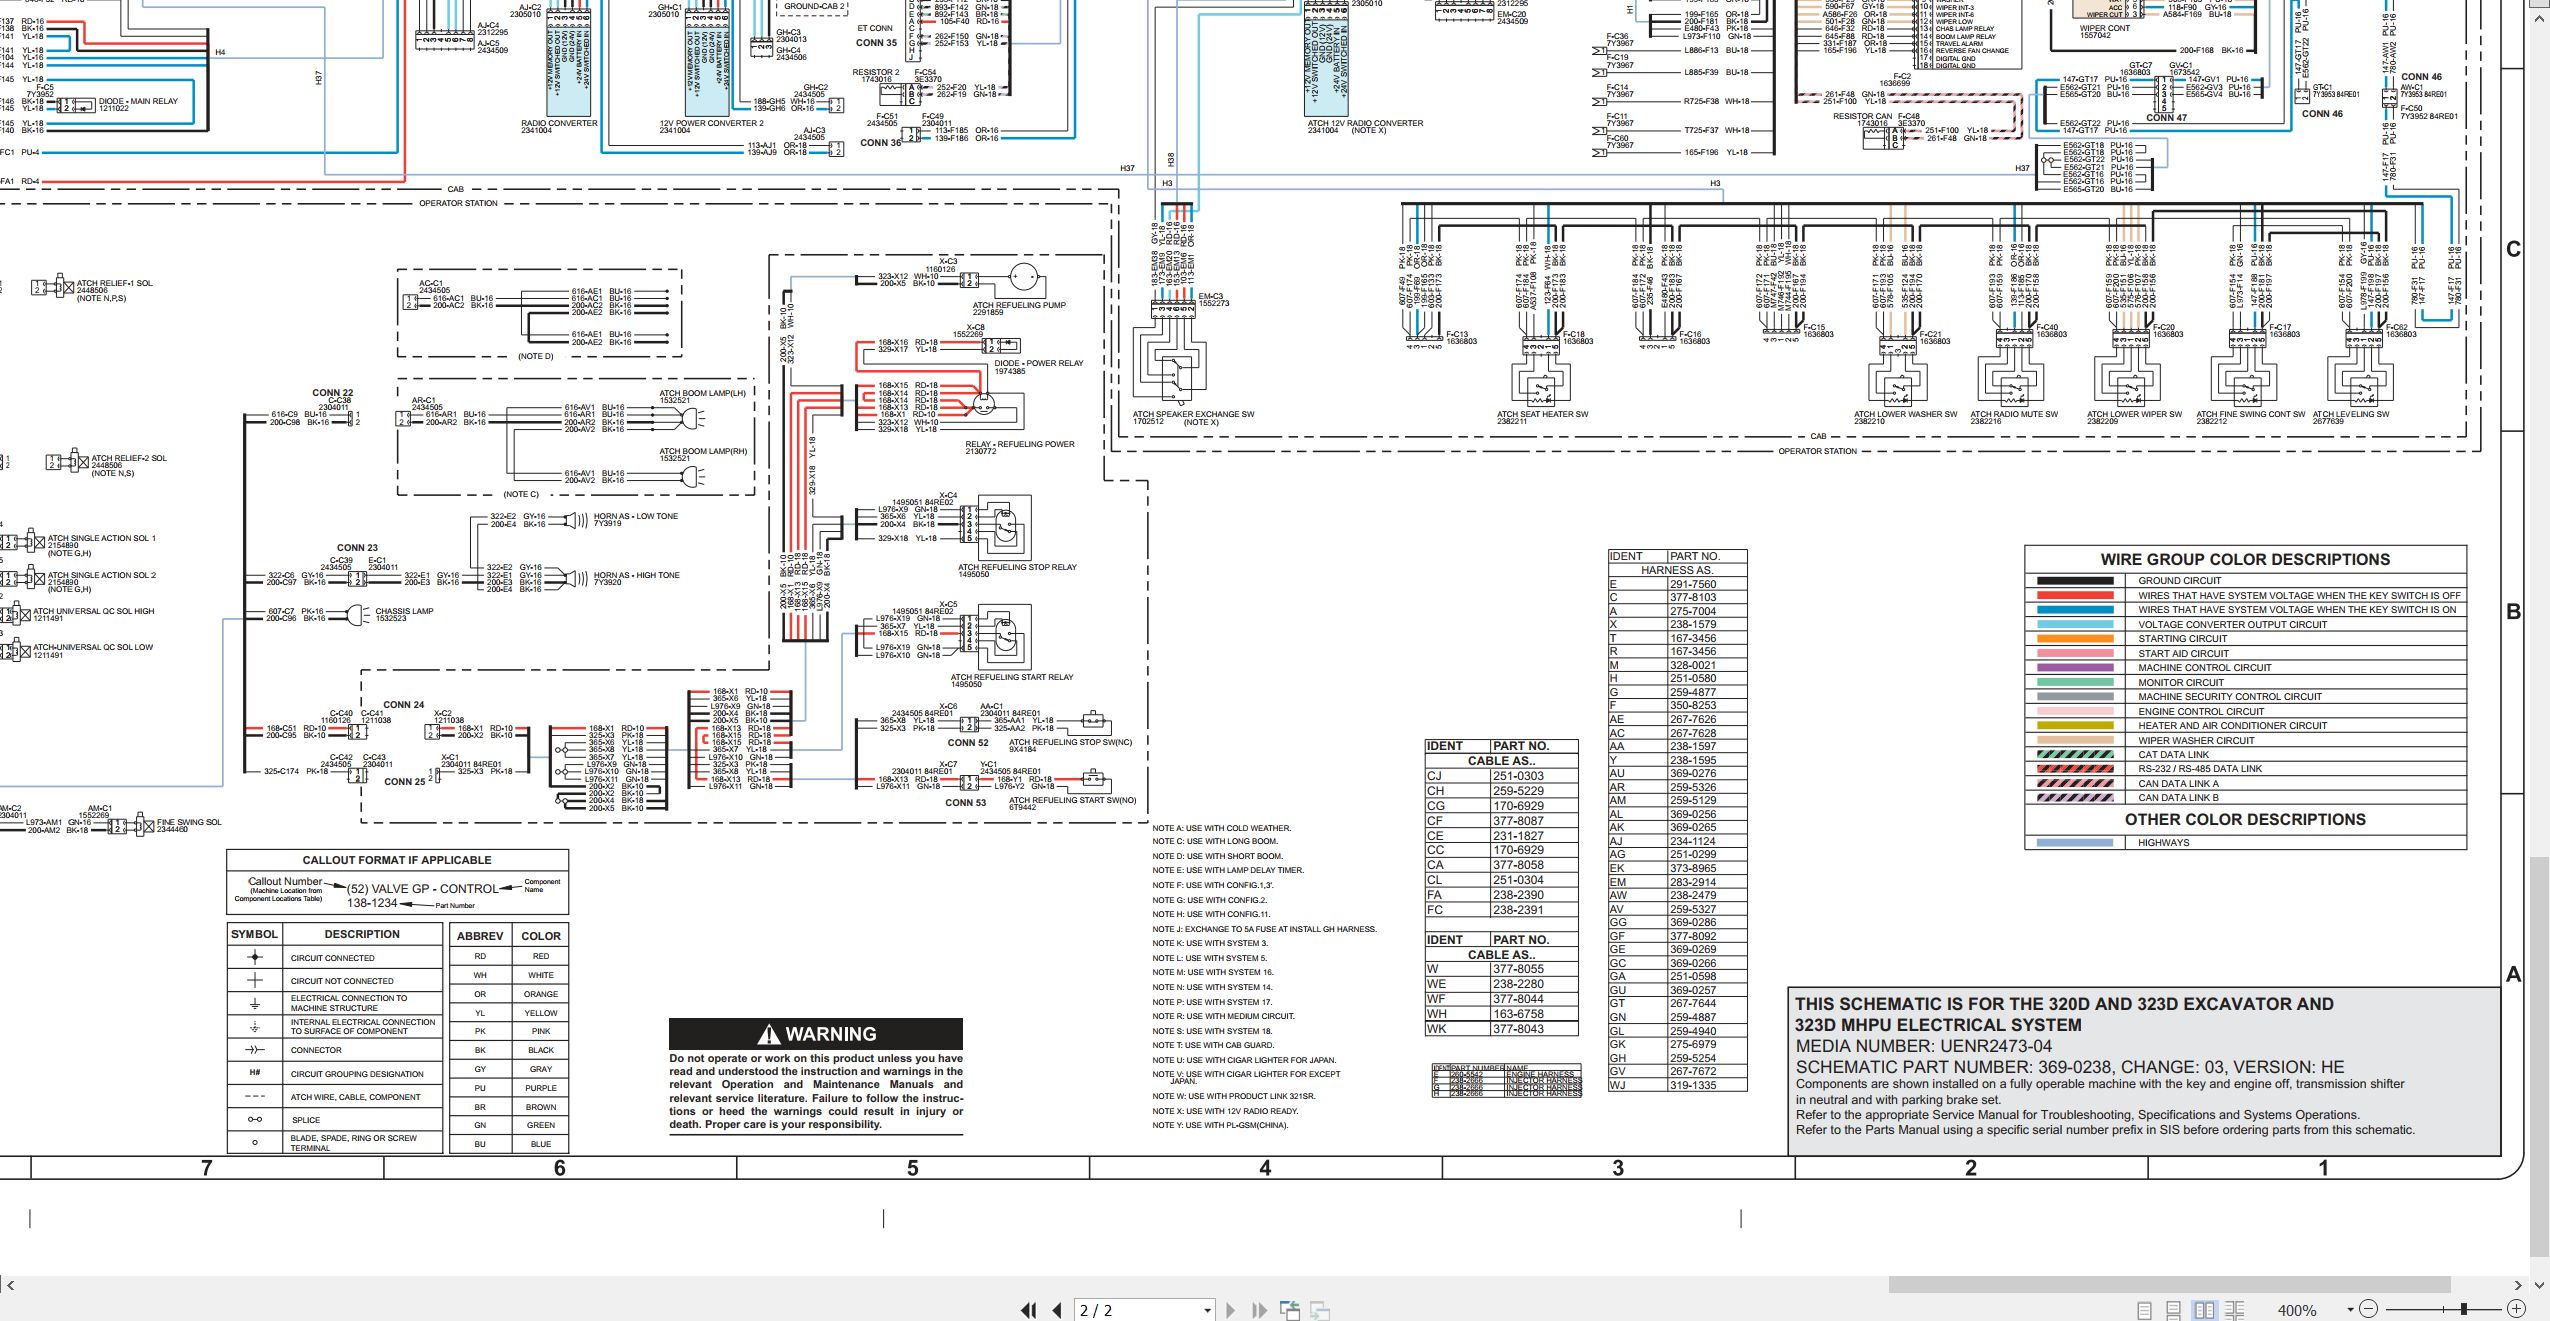Switch to two-page continuous view

2235,1310
